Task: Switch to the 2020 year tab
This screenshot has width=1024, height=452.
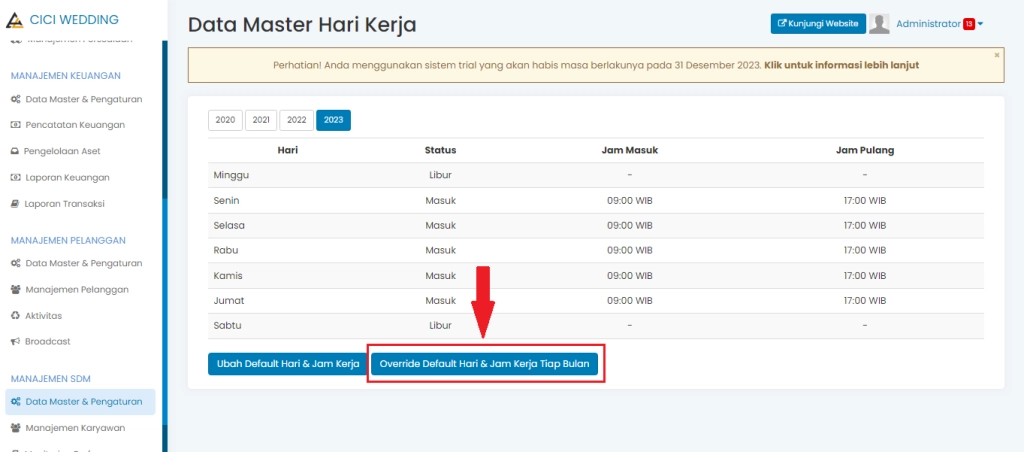Action: 225,120
